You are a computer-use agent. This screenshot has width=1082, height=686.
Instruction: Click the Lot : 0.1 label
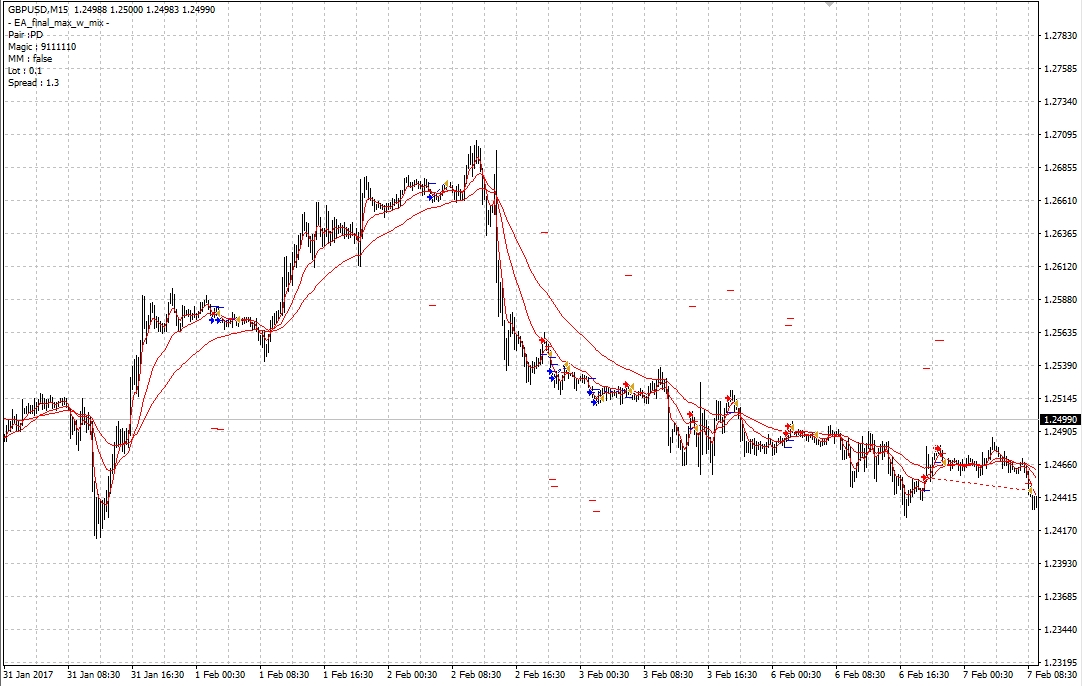click(25, 71)
